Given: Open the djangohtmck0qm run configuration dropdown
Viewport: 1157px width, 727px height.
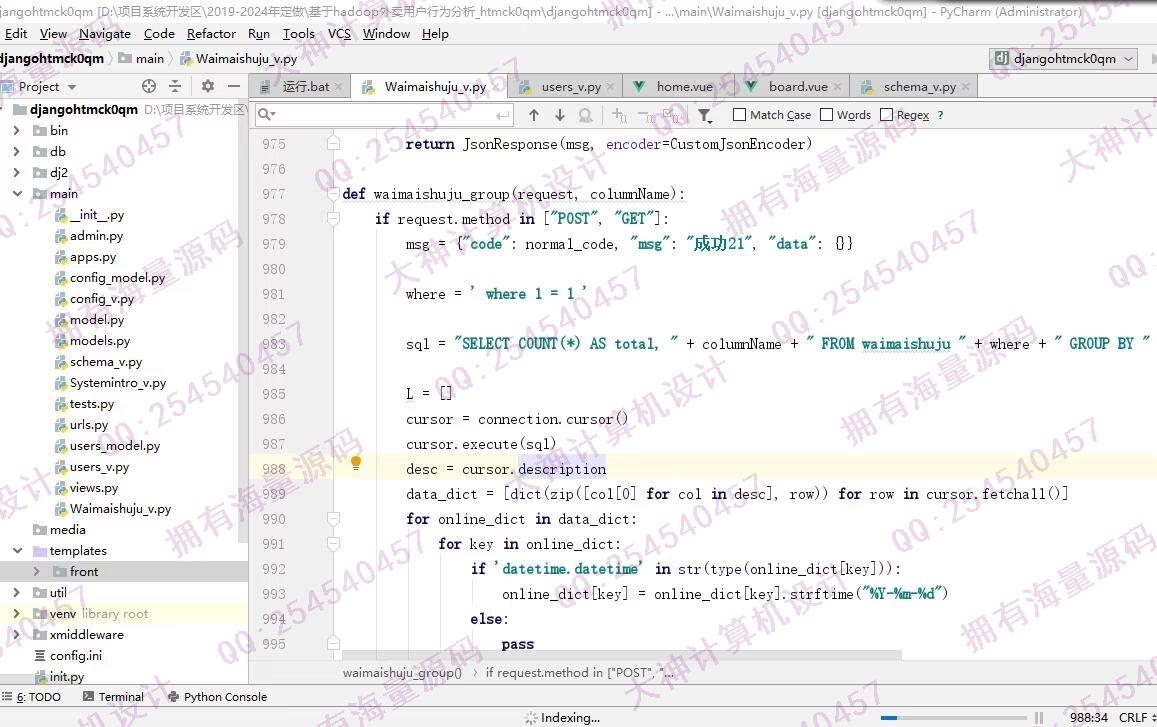Looking at the screenshot, I should pyautogui.click(x=1063, y=58).
